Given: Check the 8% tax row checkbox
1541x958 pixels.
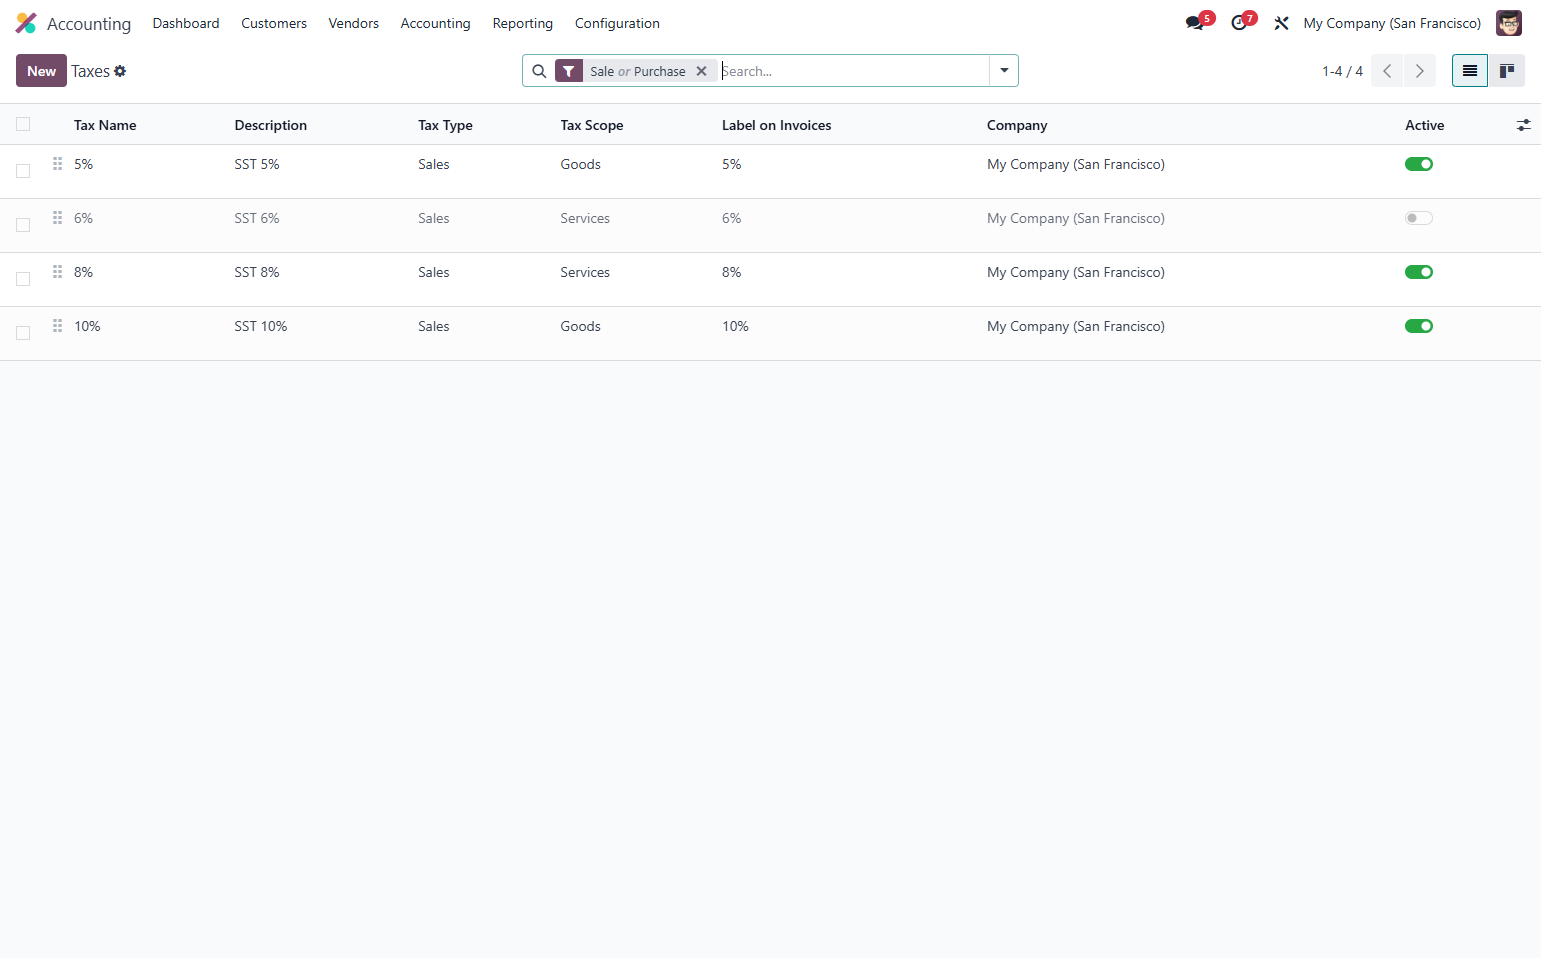Looking at the screenshot, I should 23,279.
